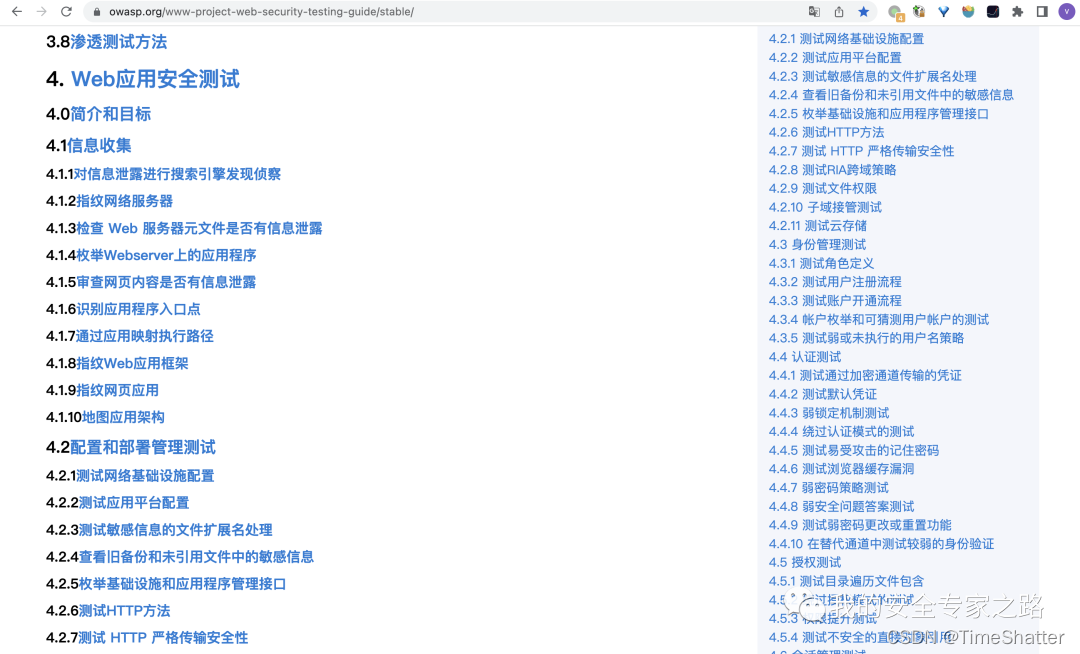Select sidebar 4.2.11 测试云存储

(x=818, y=225)
